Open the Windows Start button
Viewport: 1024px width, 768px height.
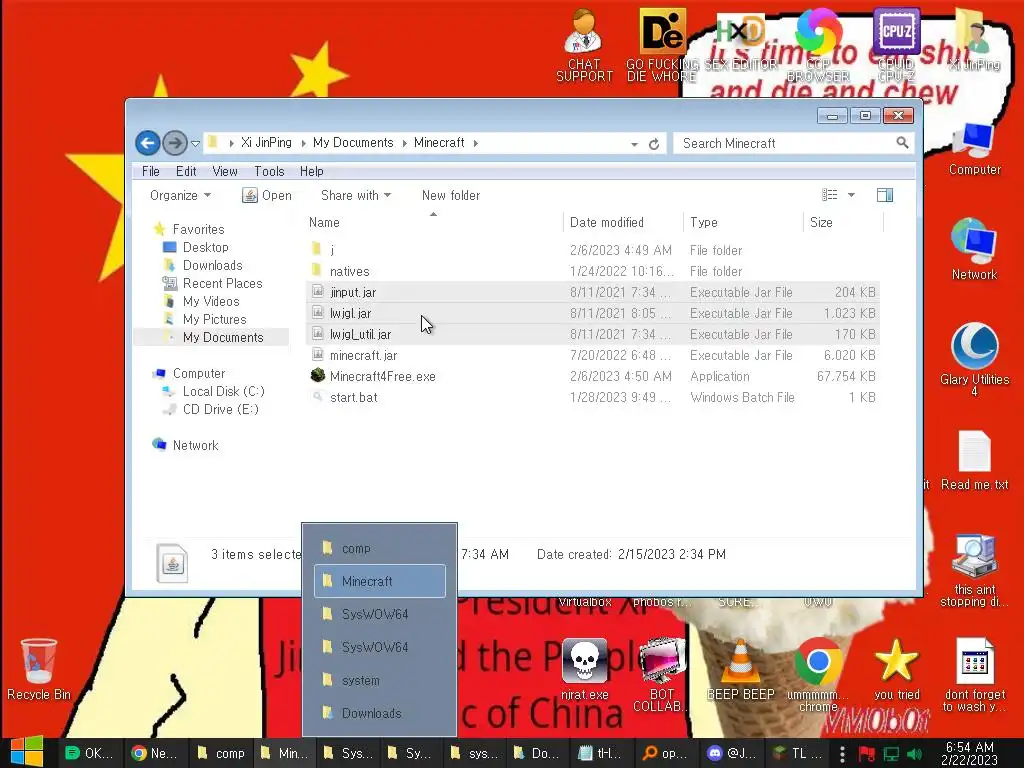(x=27, y=752)
